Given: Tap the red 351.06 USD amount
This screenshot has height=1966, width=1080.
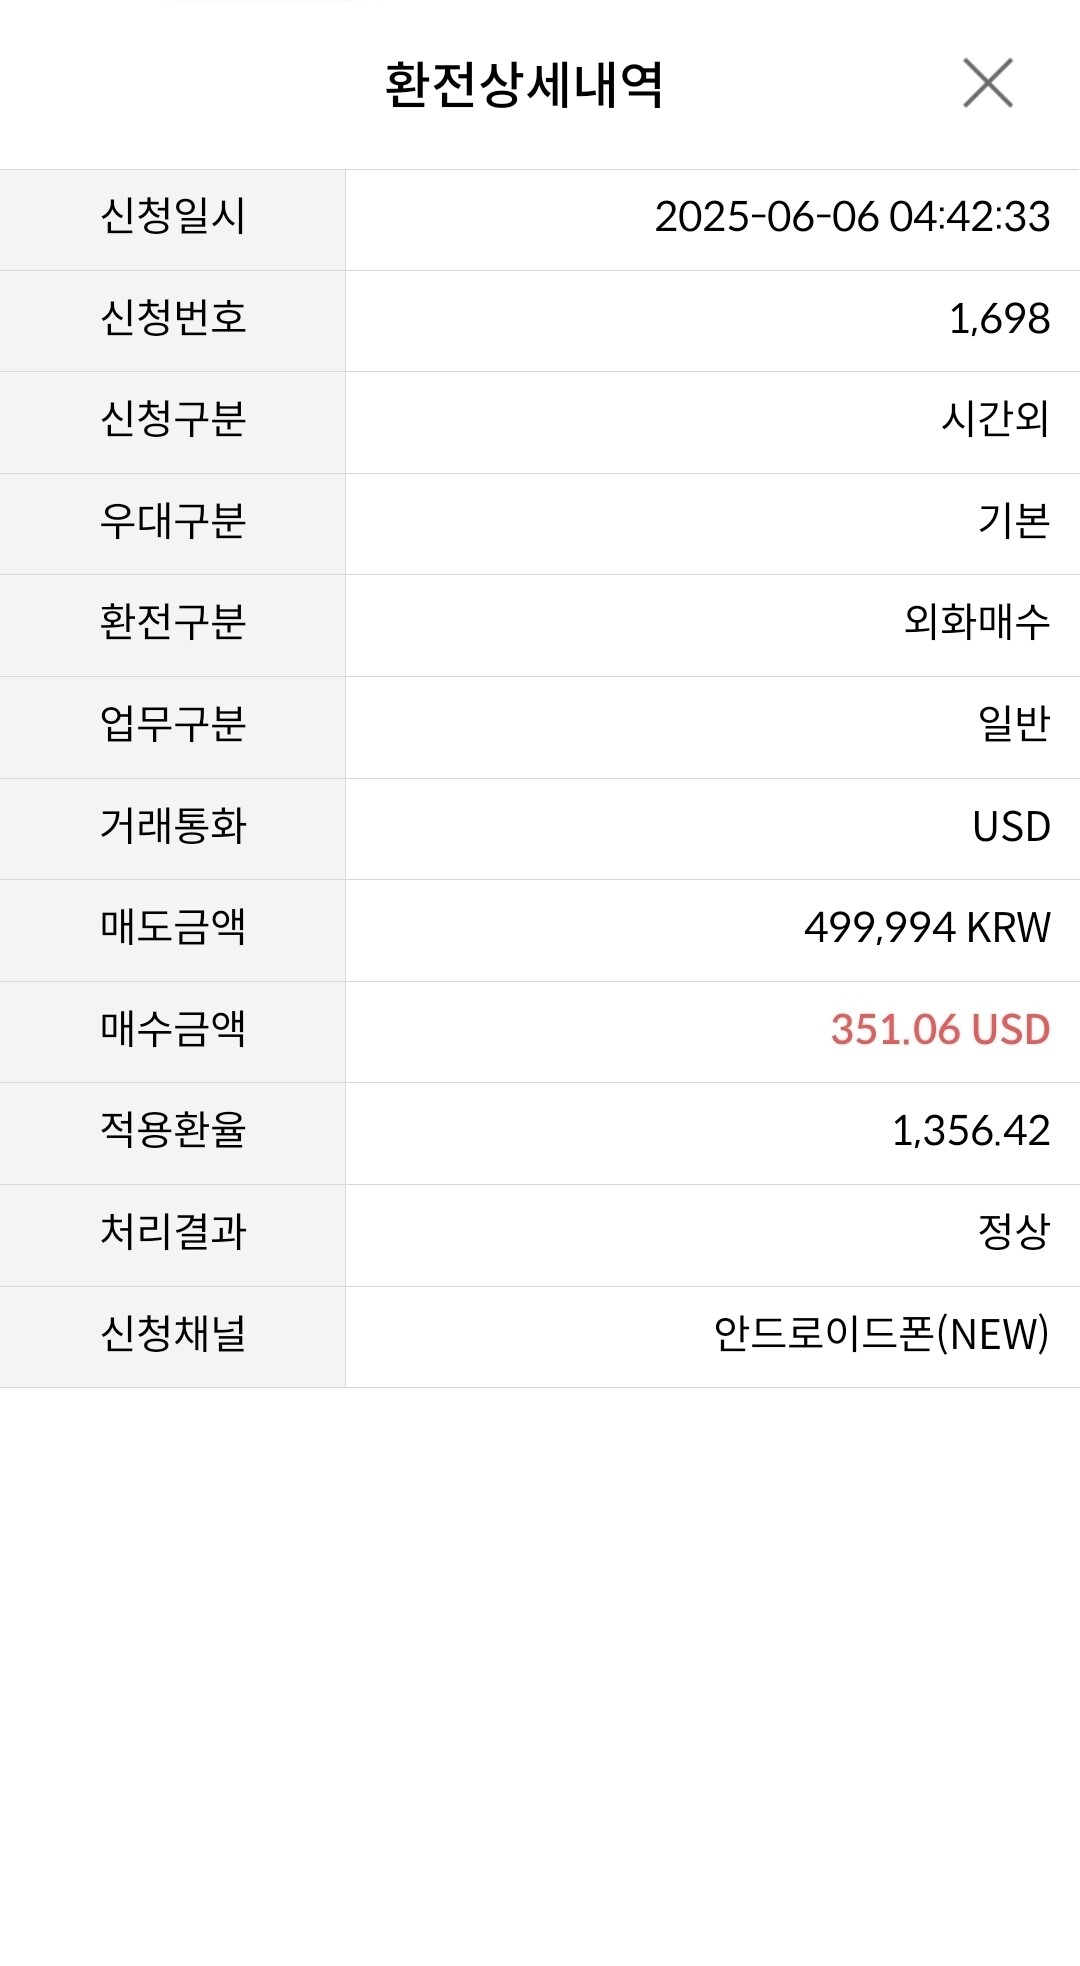Looking at the screenshot, I should coord(940,1030).
